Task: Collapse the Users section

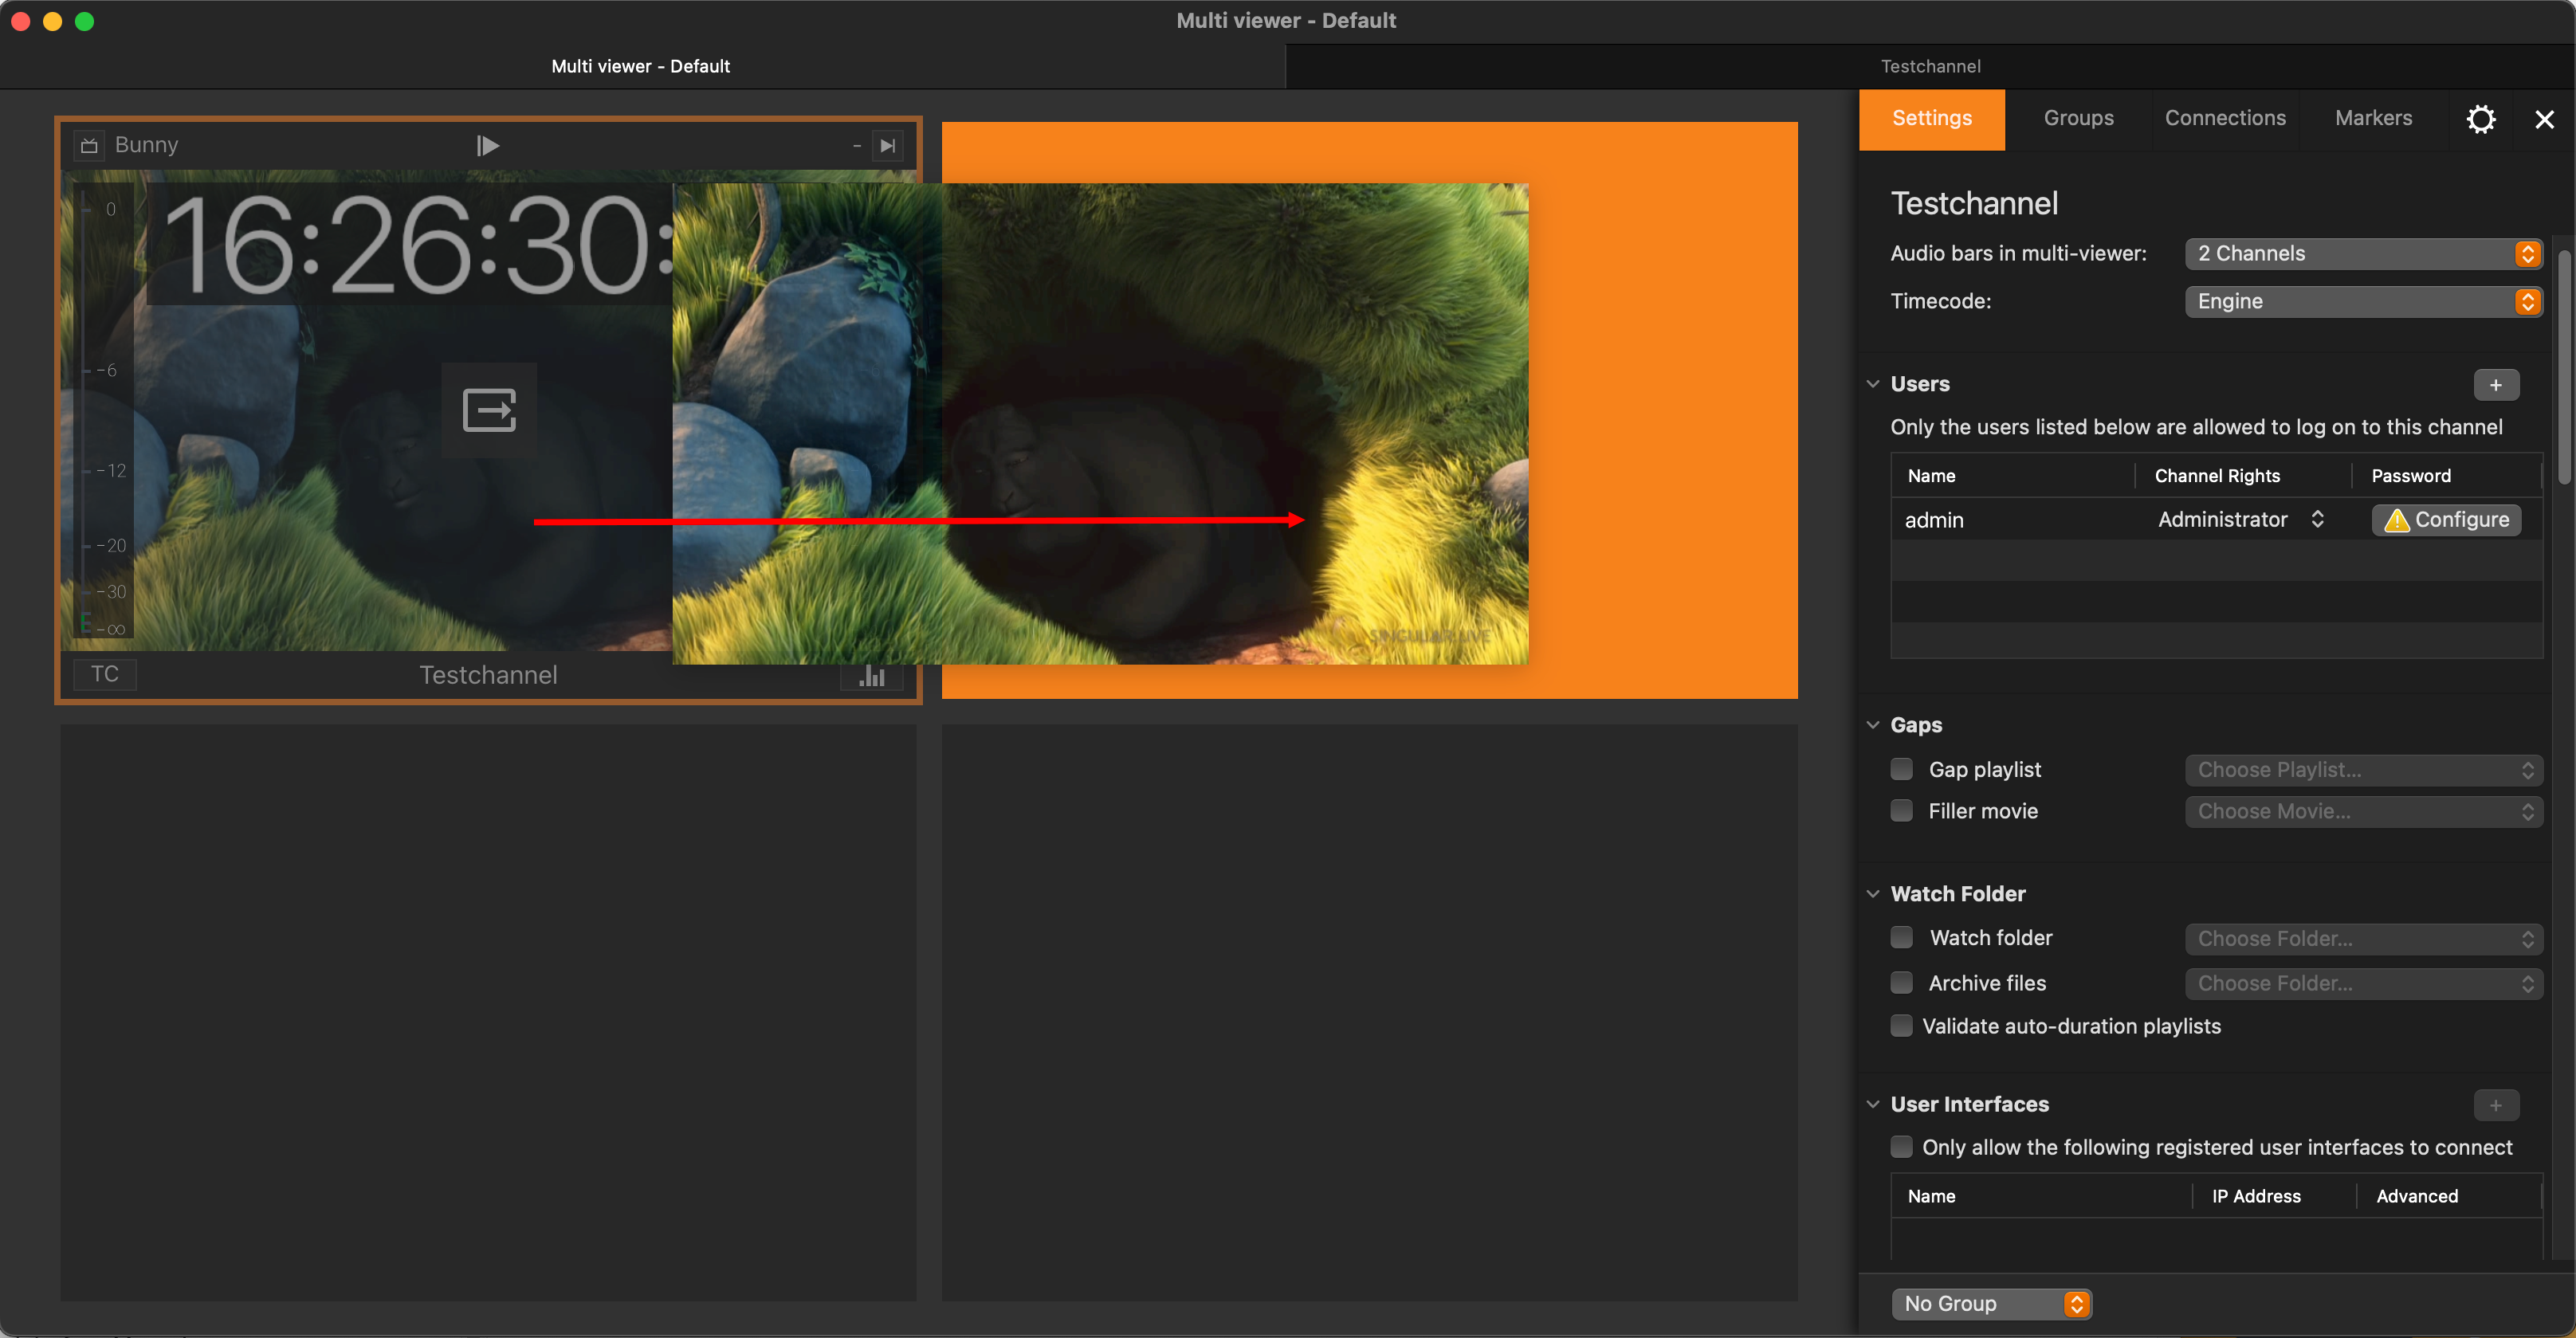Action: pos(1873,384)
